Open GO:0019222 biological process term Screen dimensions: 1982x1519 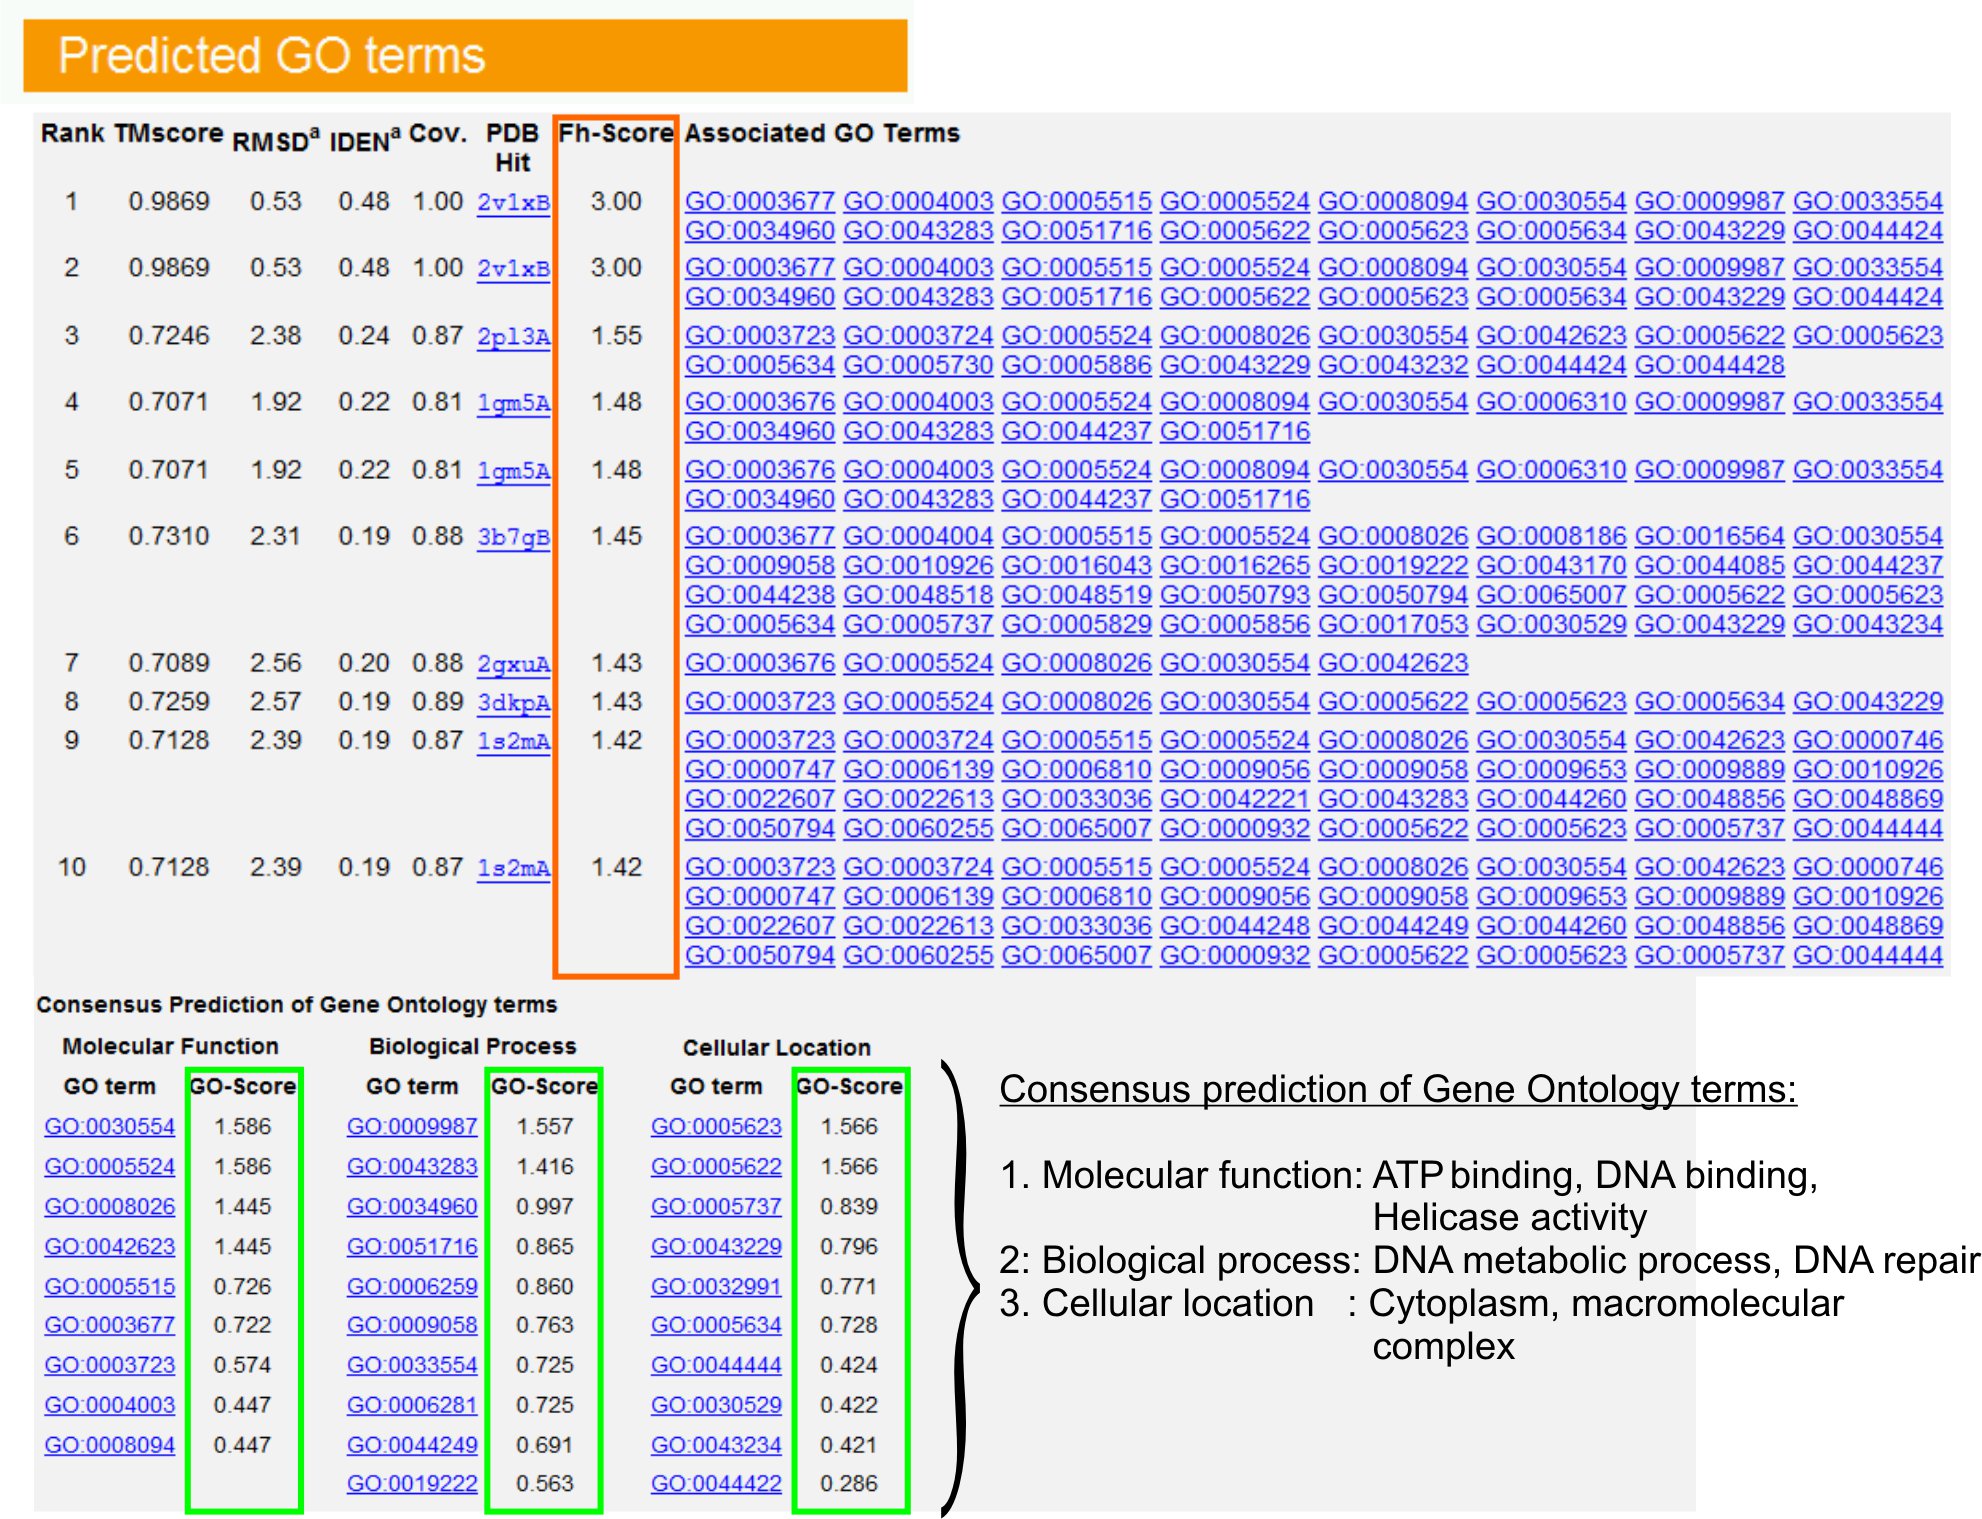(x=412, y=1484)
